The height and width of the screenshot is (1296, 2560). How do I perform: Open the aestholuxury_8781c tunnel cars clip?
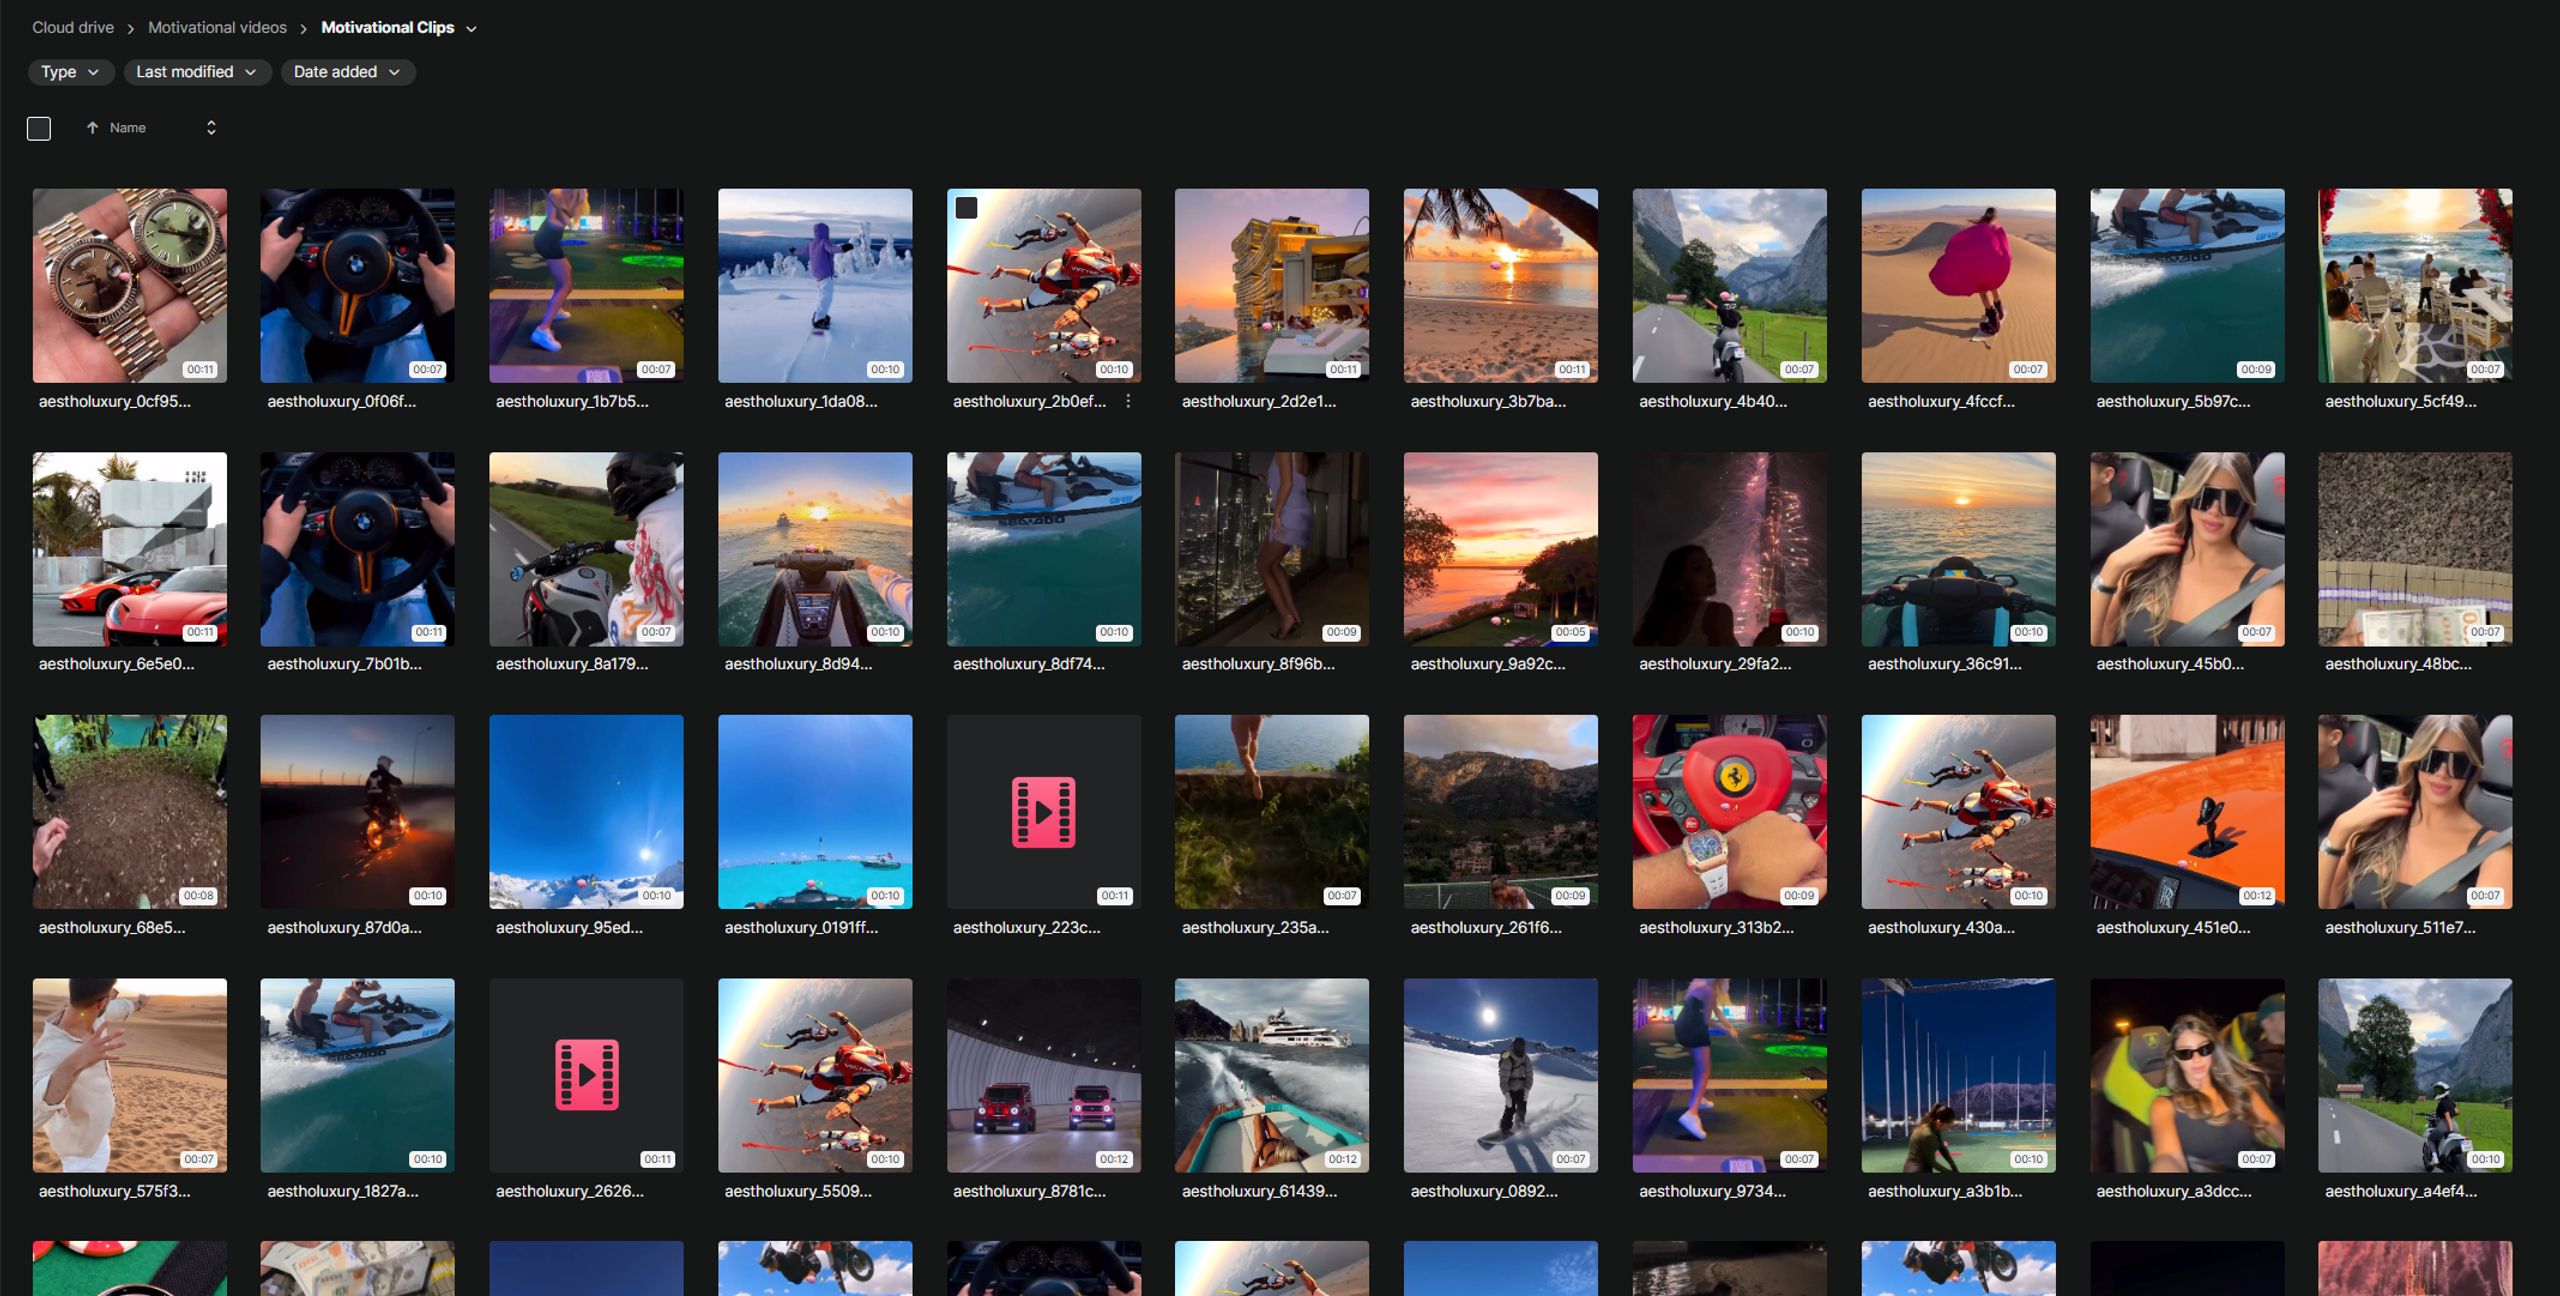click(1044, 1075)
